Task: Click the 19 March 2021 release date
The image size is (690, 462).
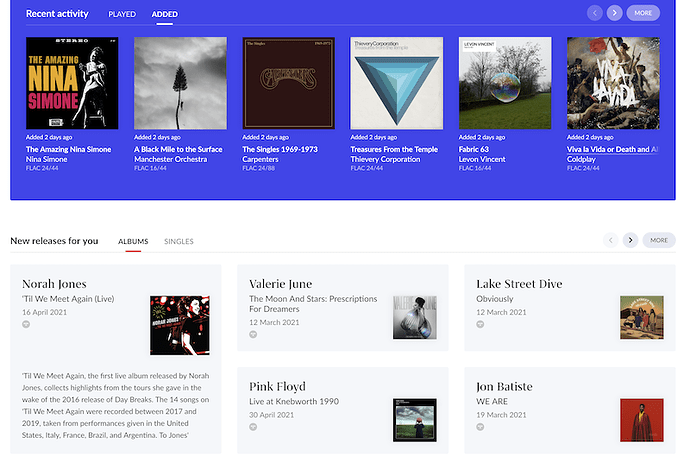Action: click(x=501, y=414)
